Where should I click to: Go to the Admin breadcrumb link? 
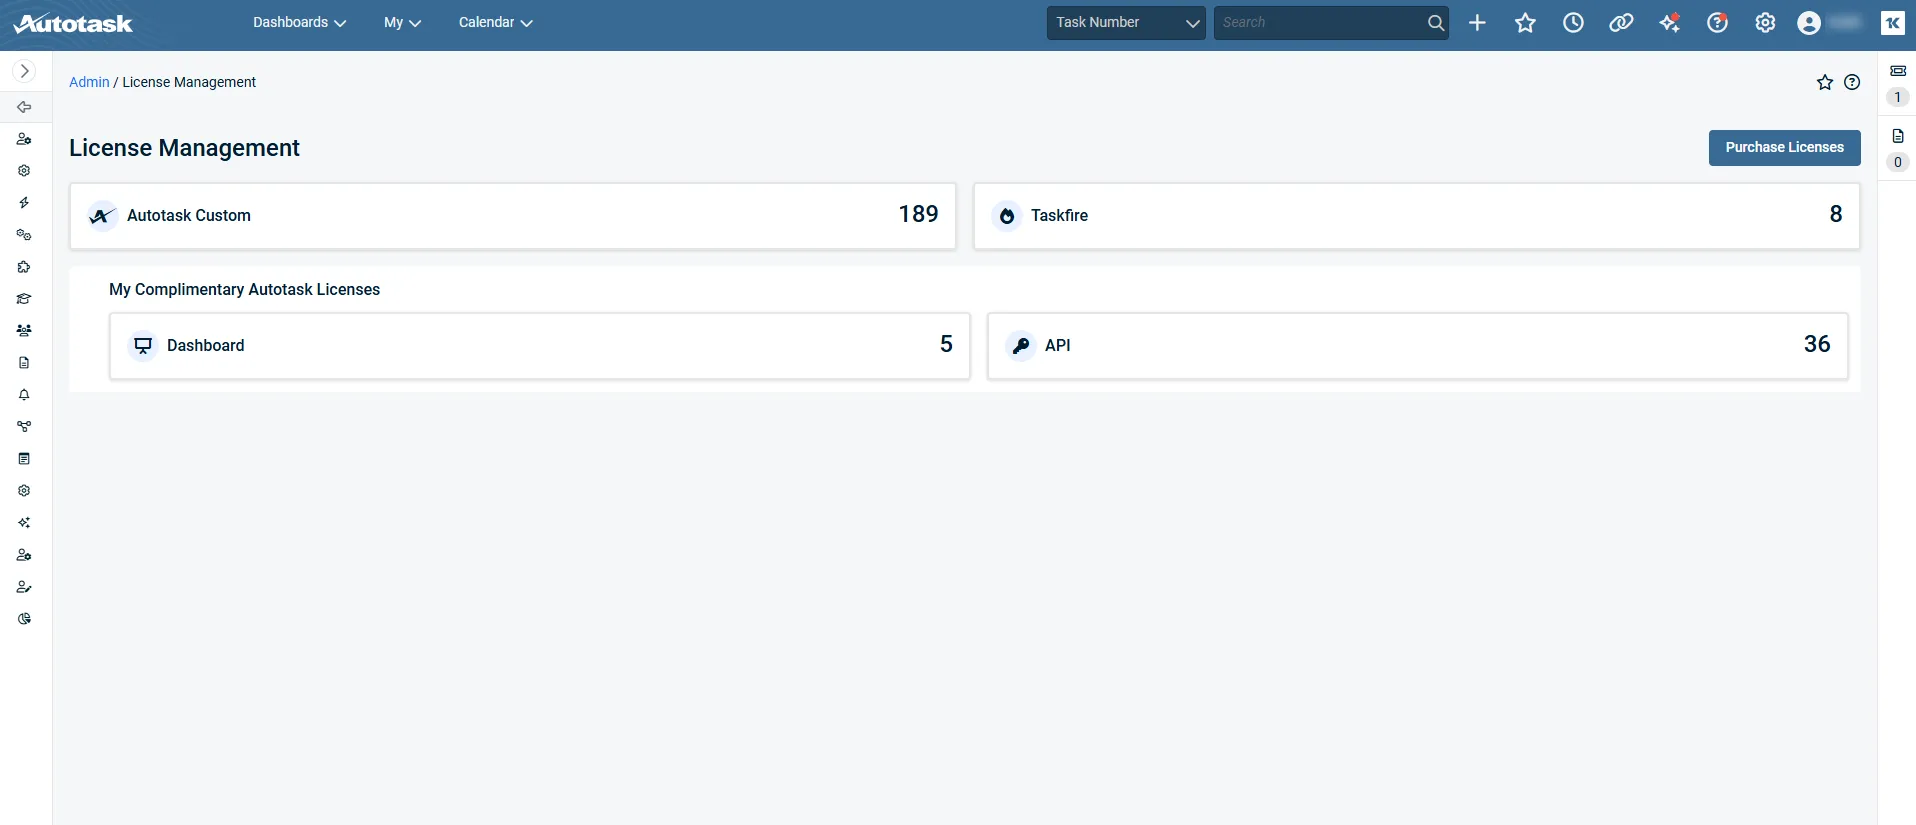pos(89,82)
